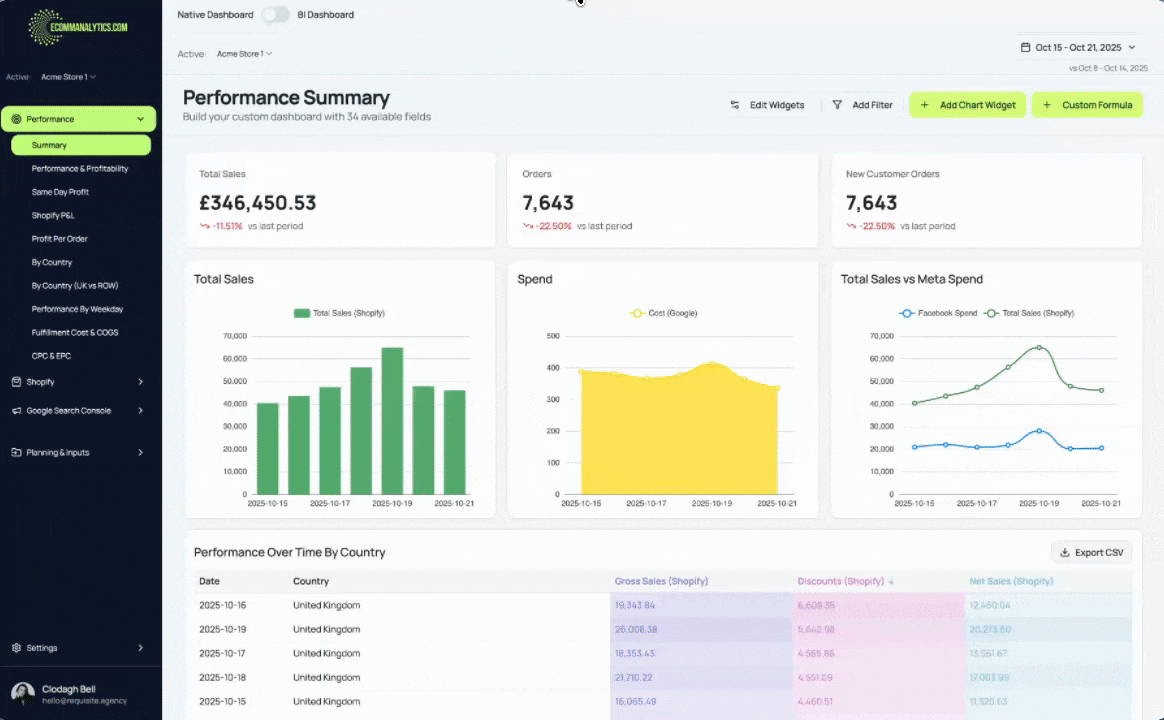
Task: Click the Shopify bag icon in sidebar
Action: [16, 382]
